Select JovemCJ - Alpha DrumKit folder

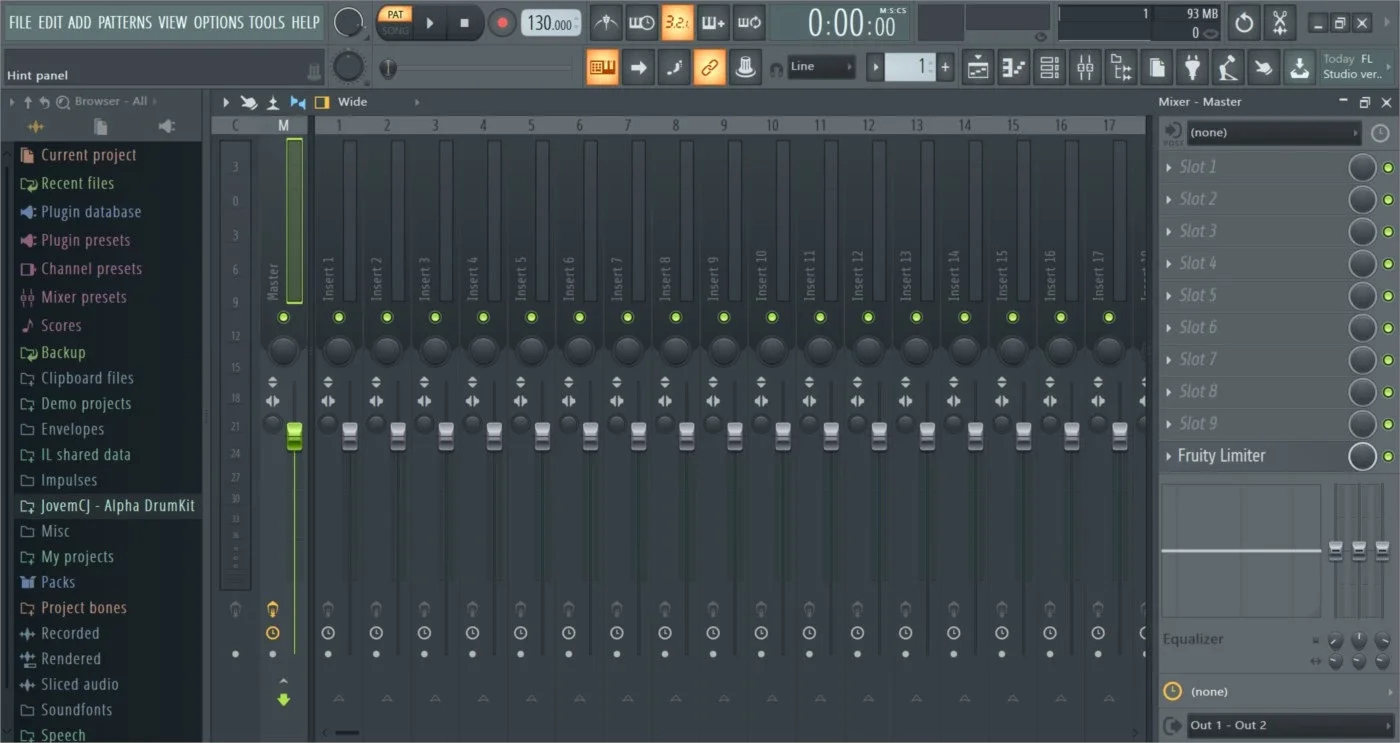117,506
